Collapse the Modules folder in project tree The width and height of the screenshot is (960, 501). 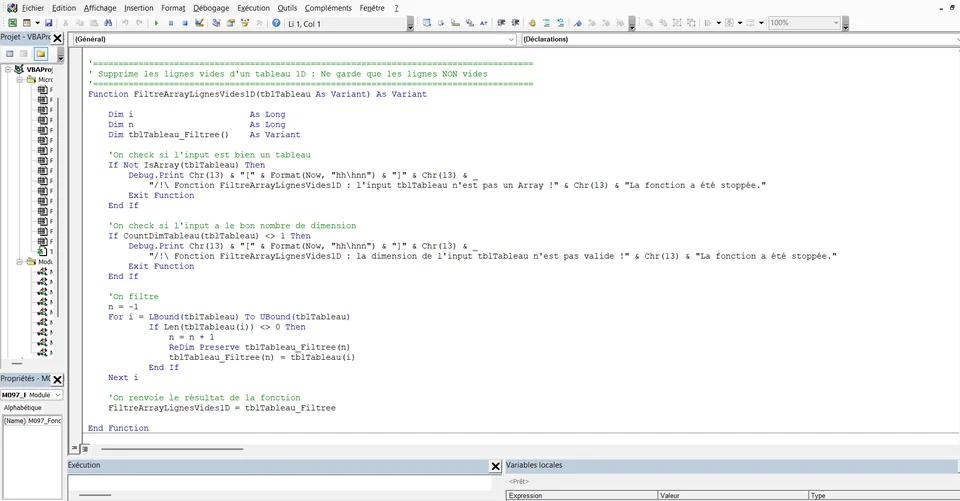click(x=20, y=262)
